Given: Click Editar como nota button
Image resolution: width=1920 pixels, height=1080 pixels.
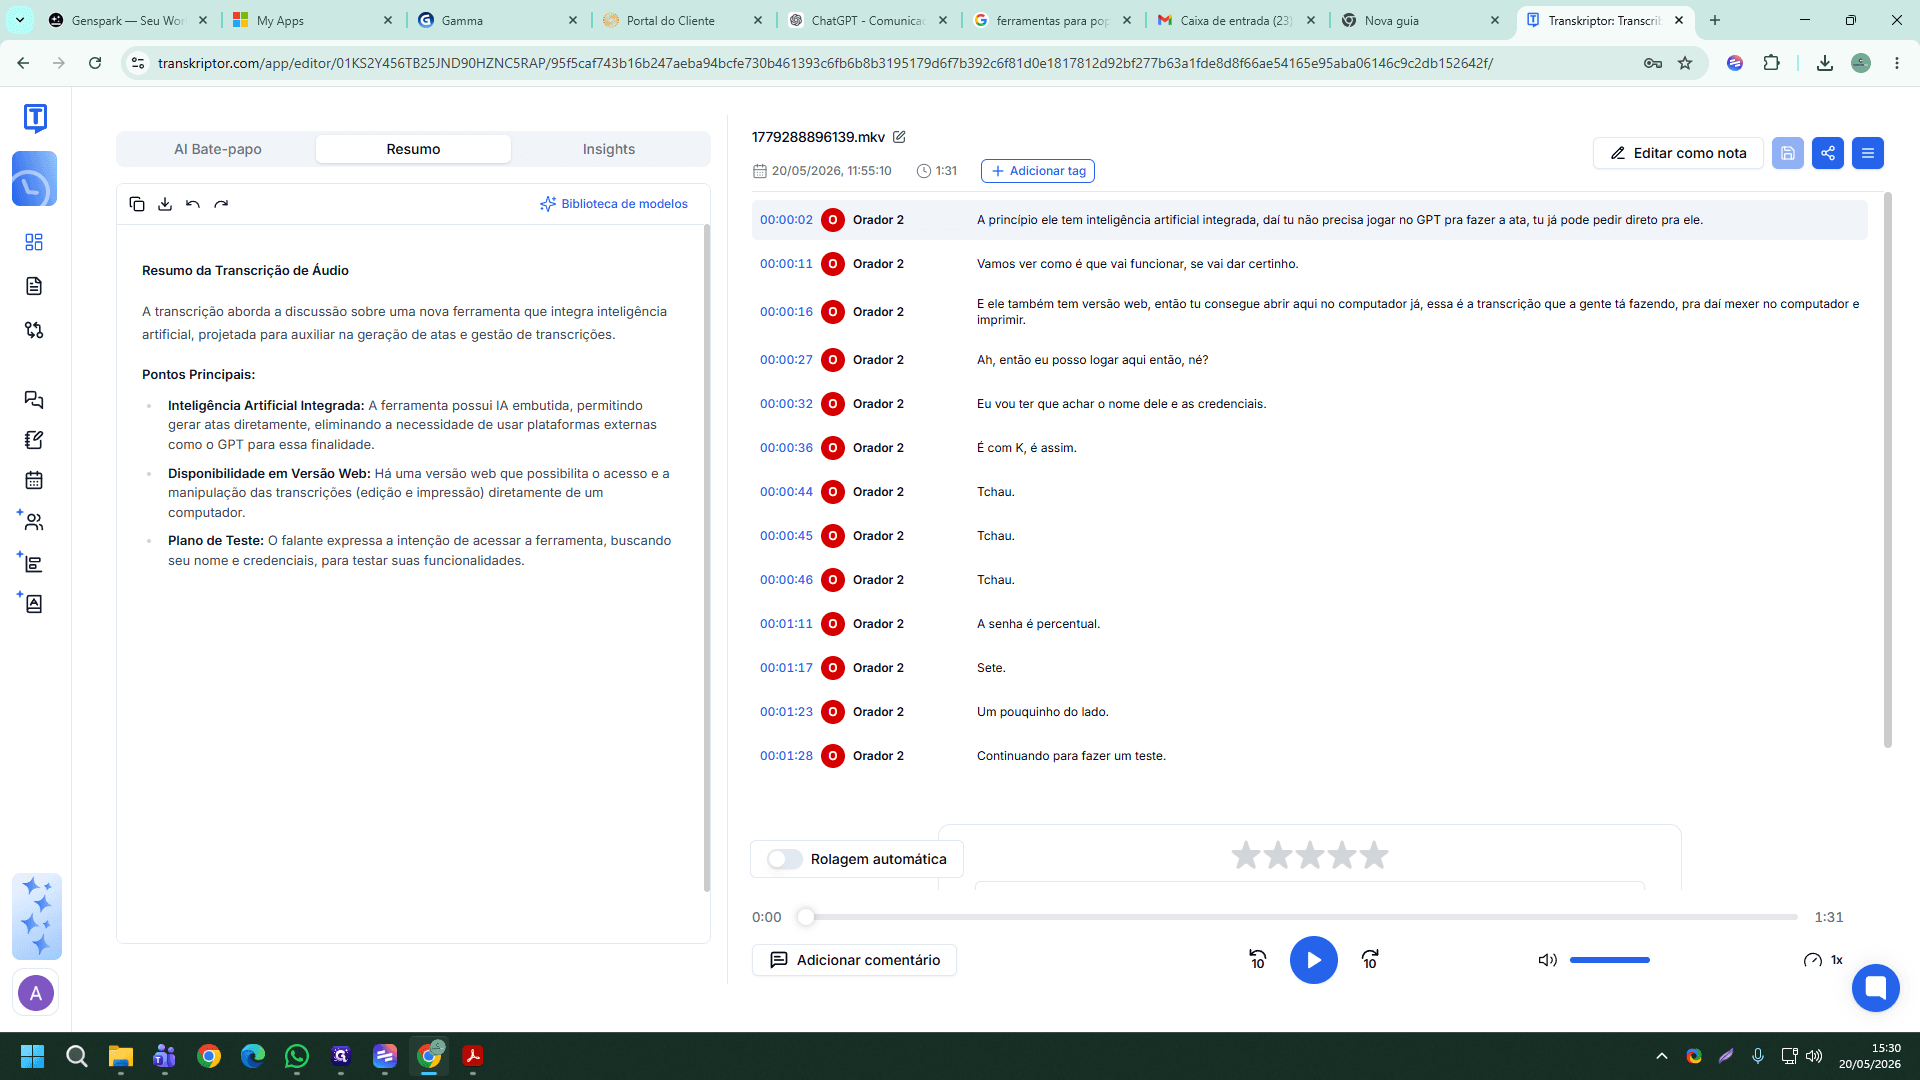Looking at the screenshot, I should pos(1678,153).
